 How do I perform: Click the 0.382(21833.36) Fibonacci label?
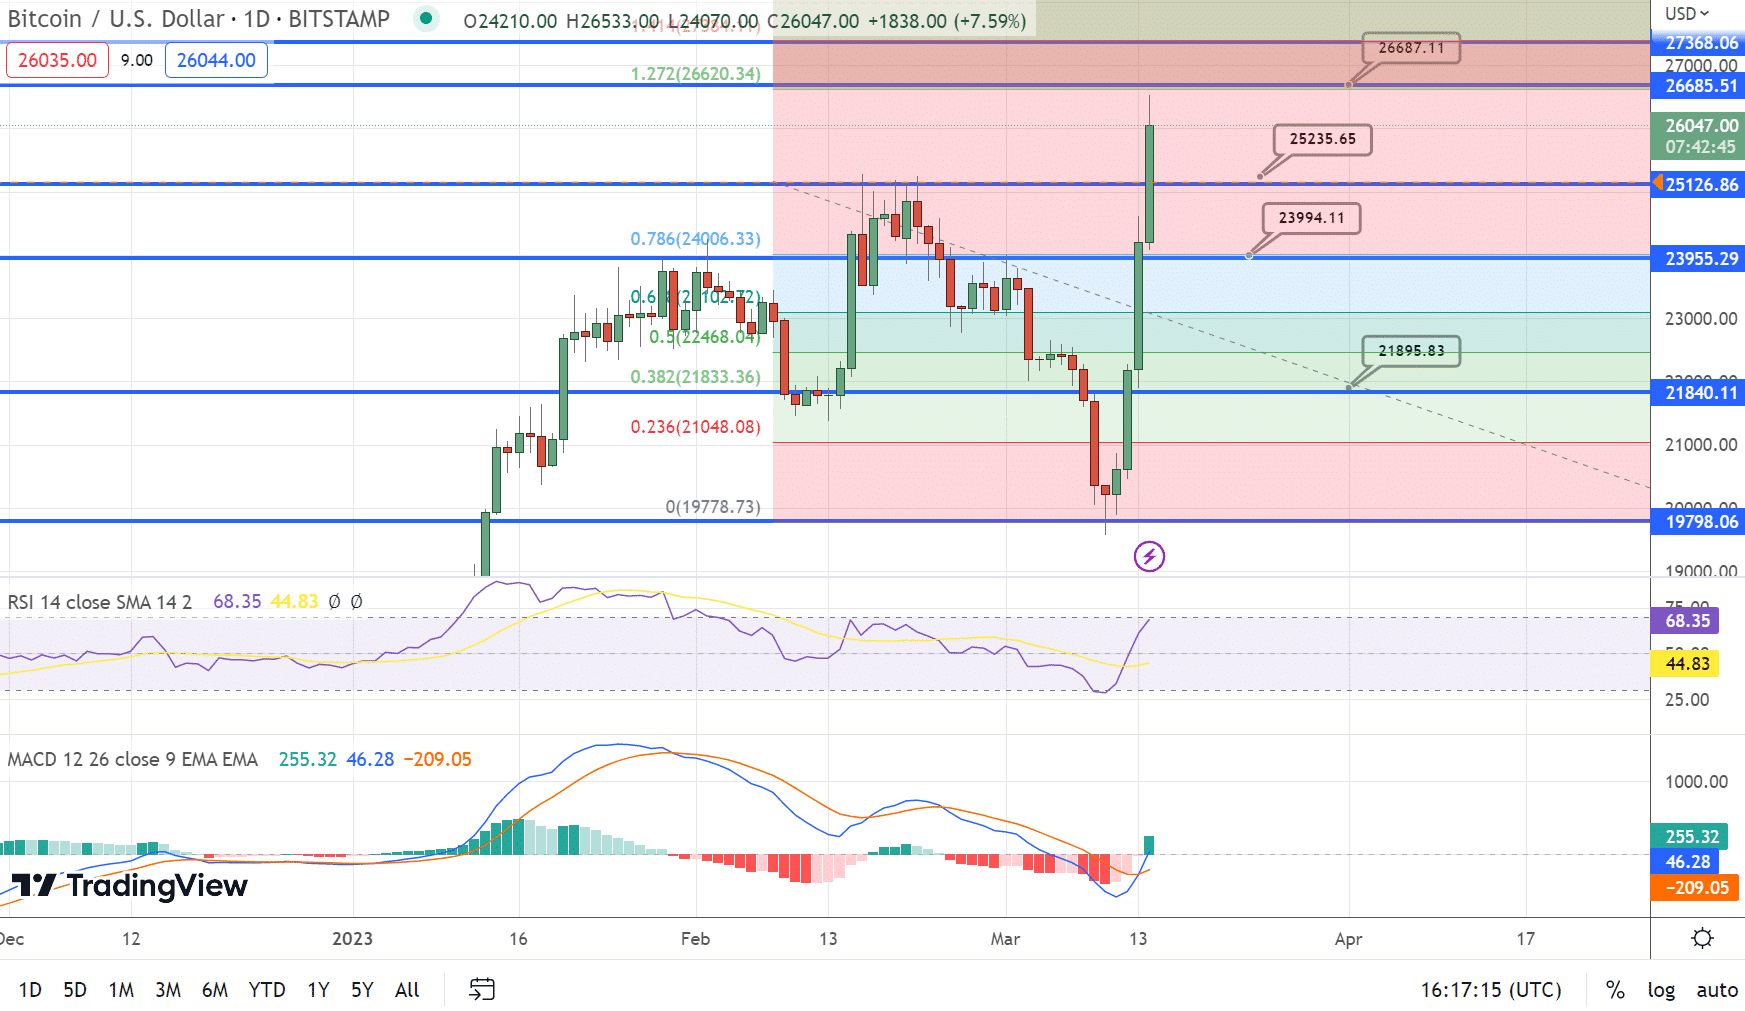point(696,377)
